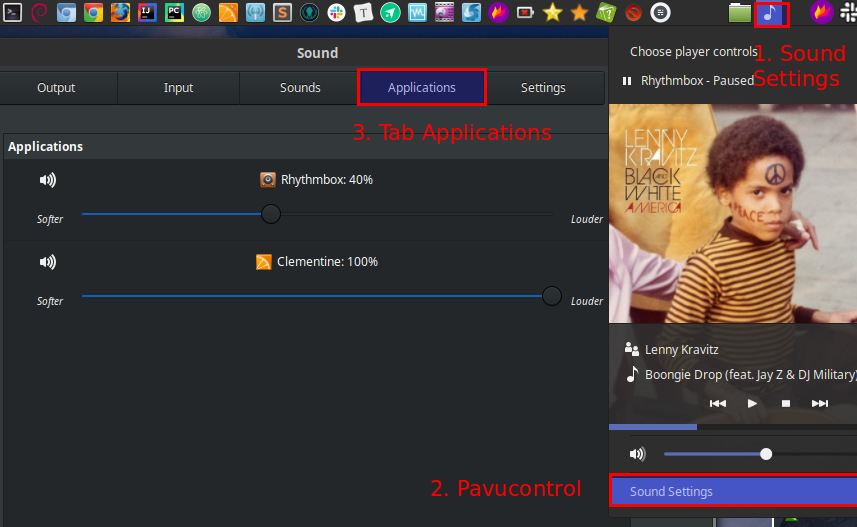857x527 pixels.
Task: Open the film-strip video app launcher
Action: coord(444,12)
